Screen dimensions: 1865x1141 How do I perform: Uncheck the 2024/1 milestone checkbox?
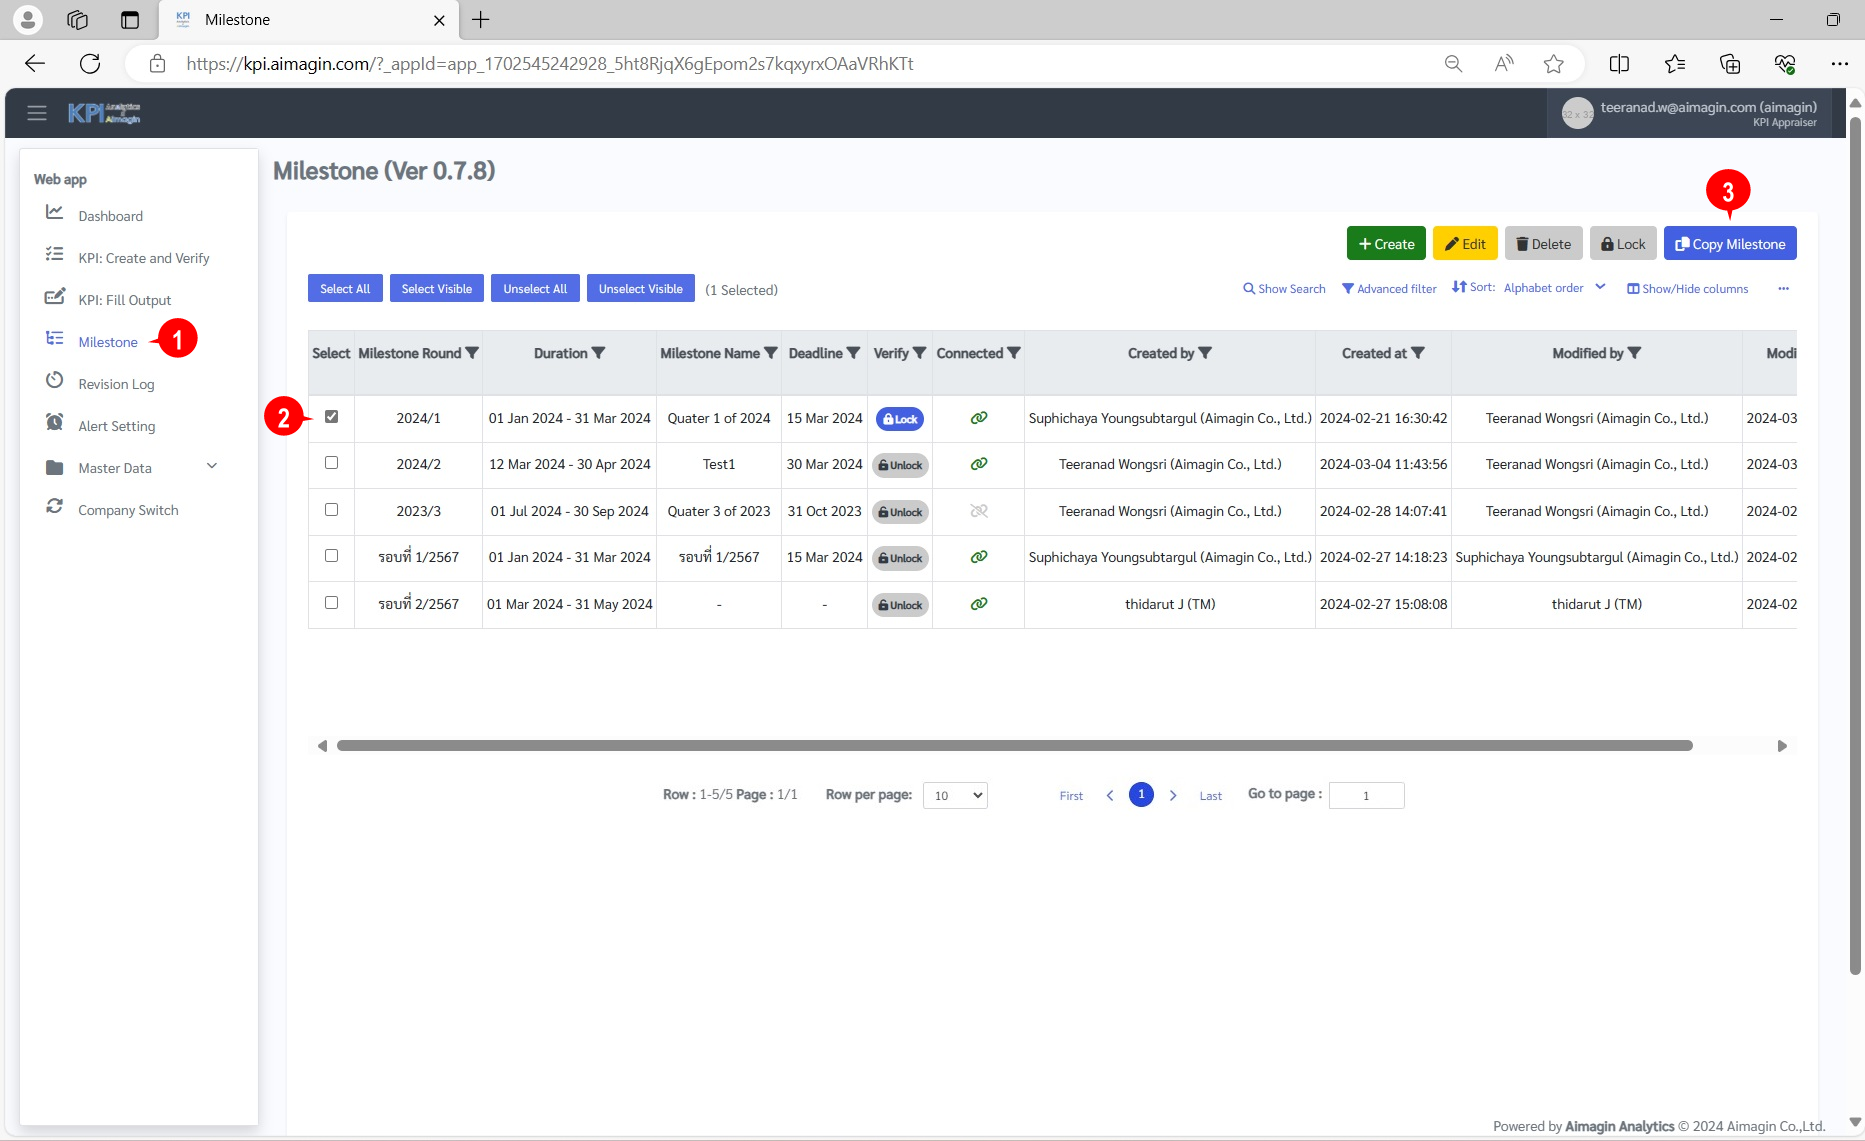[x=331, y=417]
